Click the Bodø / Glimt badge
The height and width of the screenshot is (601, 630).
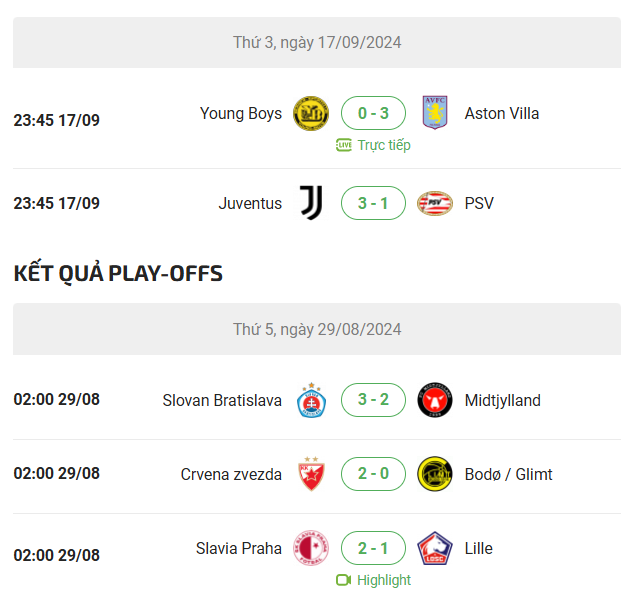(x=435, y=474)
